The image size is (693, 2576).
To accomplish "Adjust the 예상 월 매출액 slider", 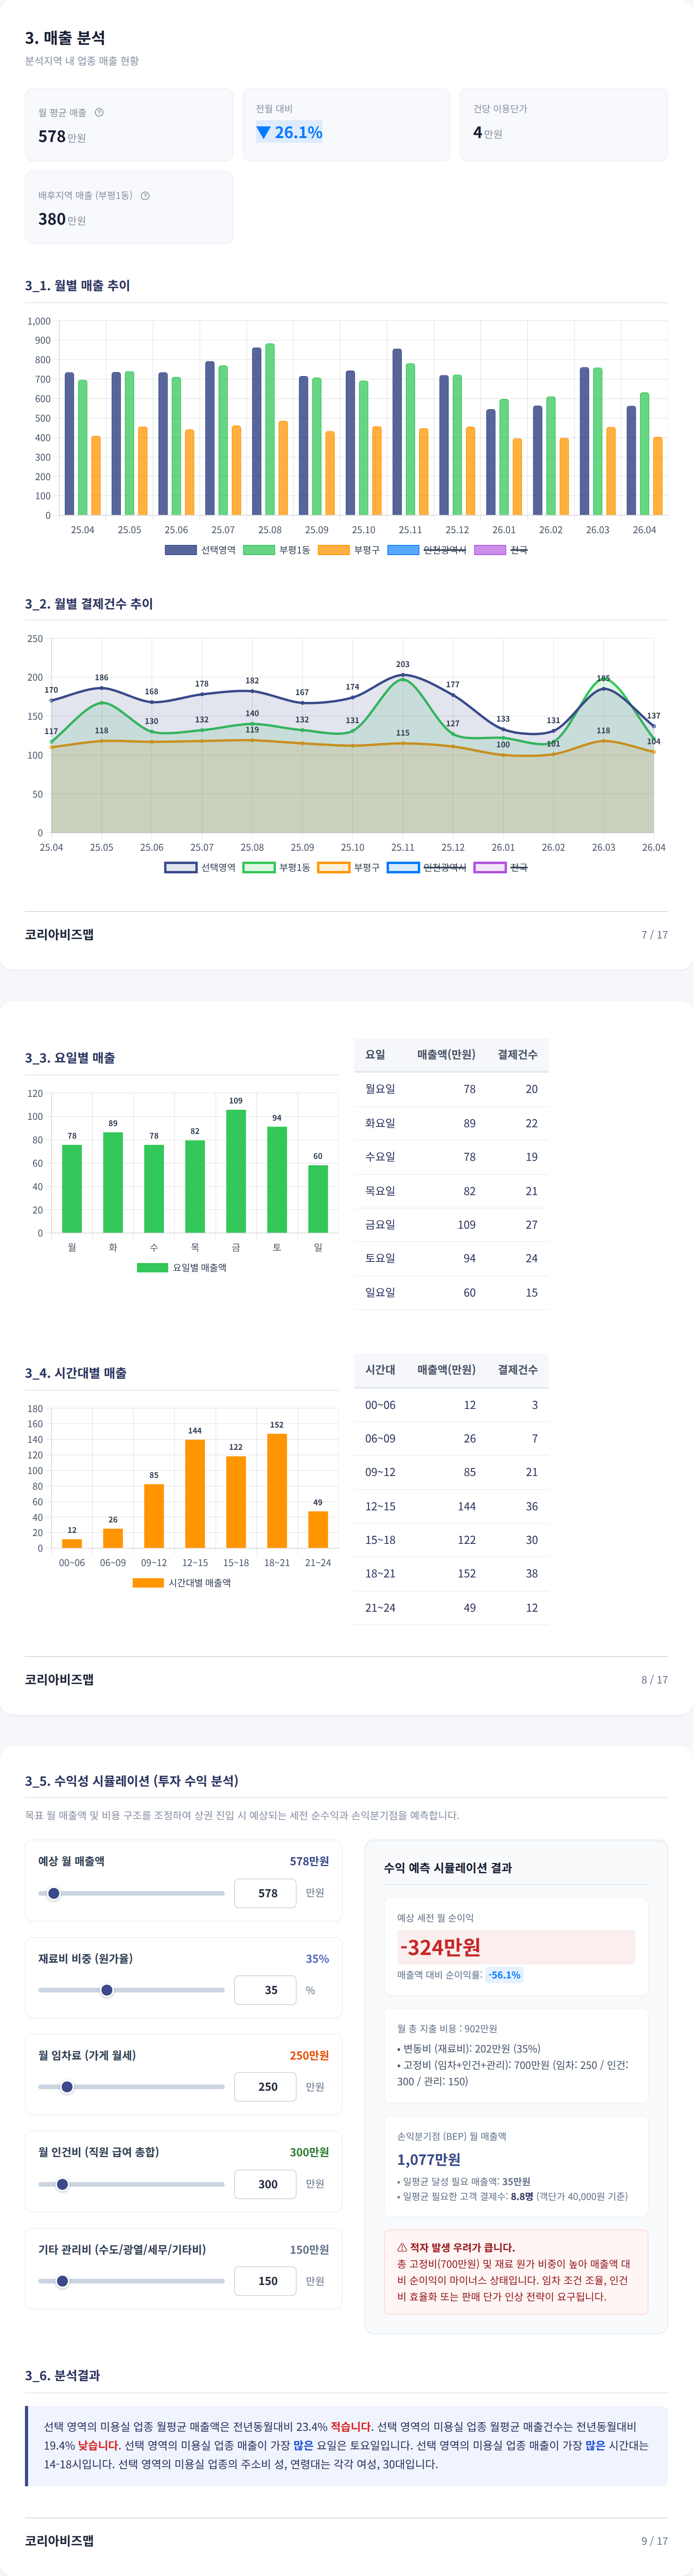I will pyautogui.click(x=131, y=1893).
